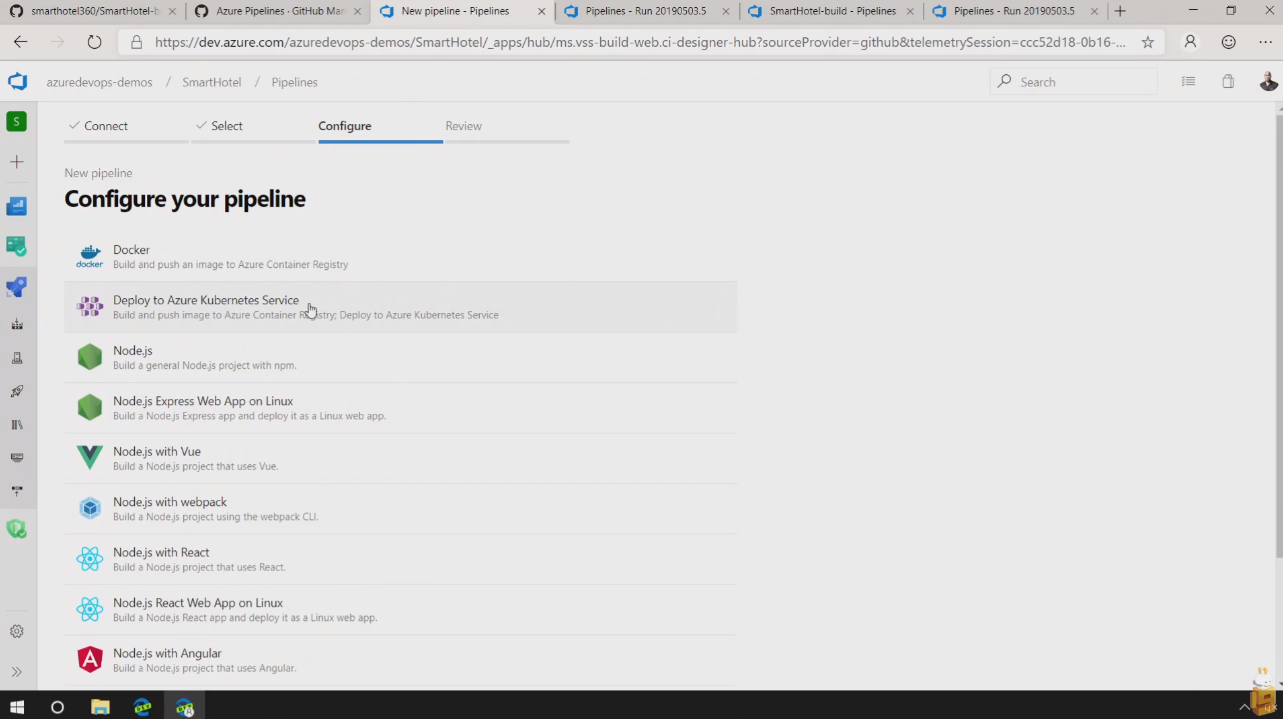Image resolution: width=1283 pixels, height=719 pixels.
Task: Open Project settings gear icon
Action: point(16,632)
